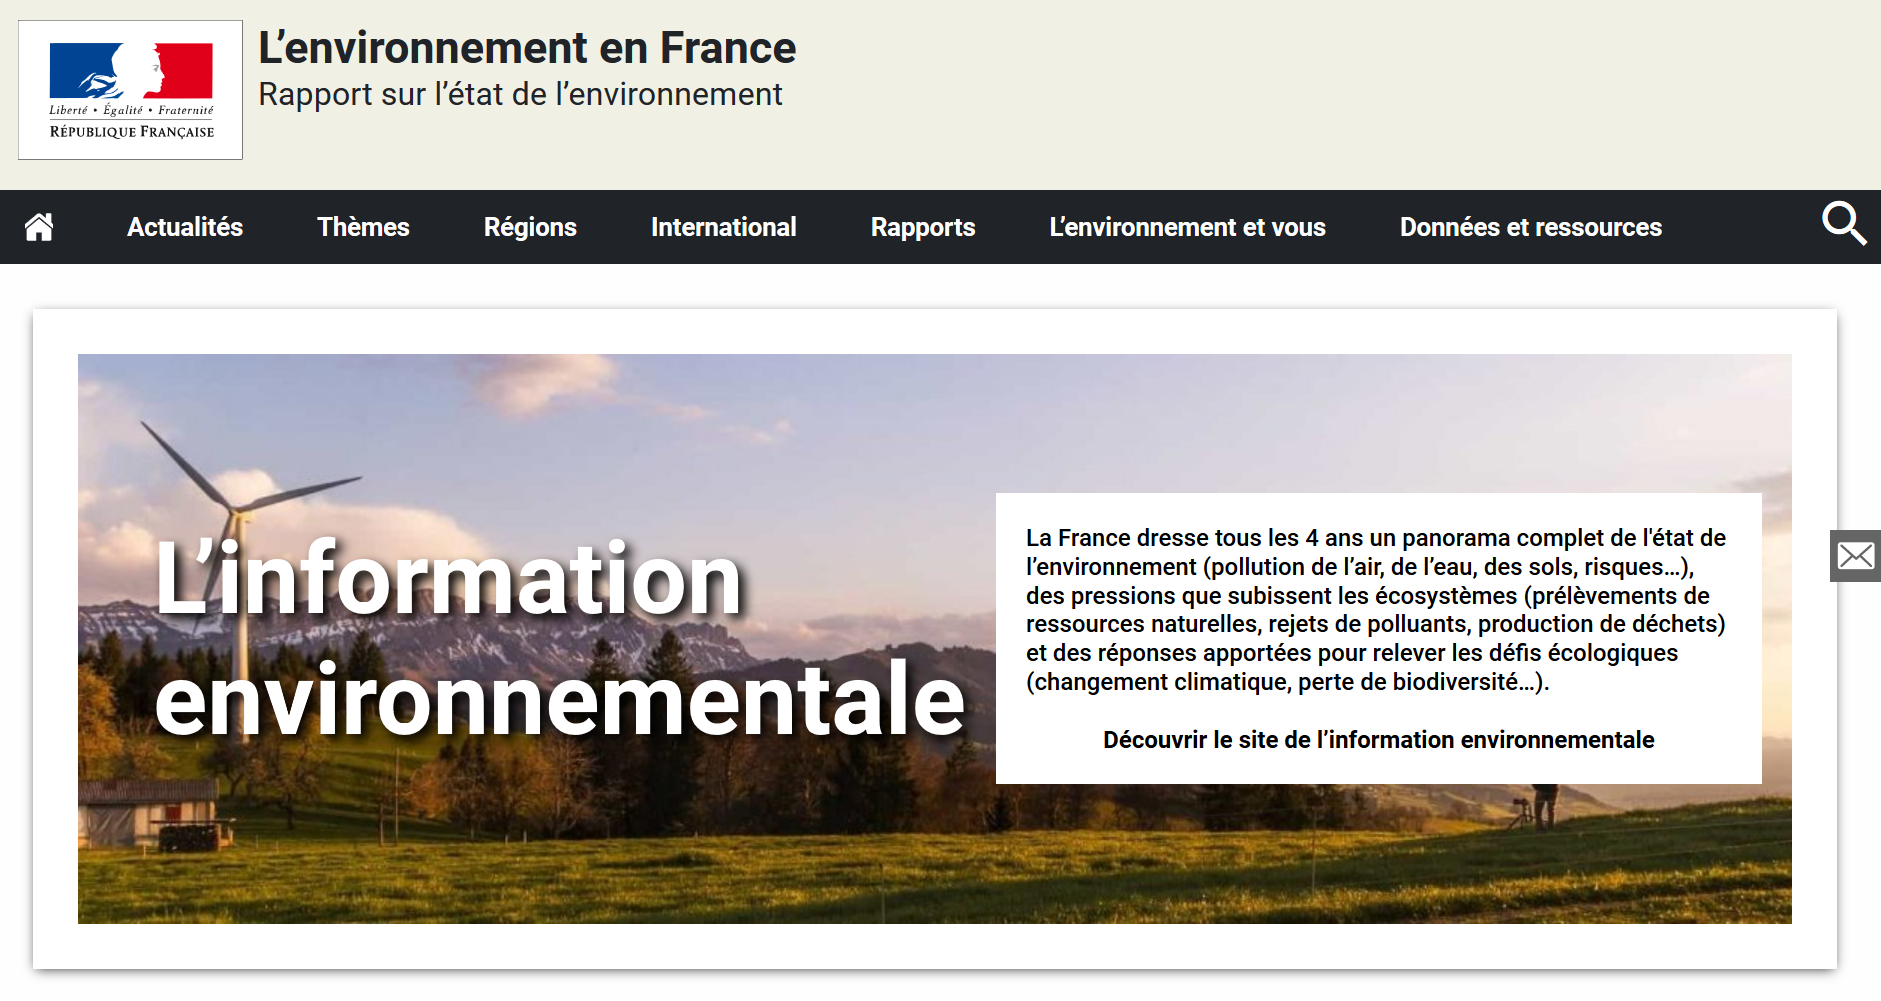Image resolution: width=1881 pixels, height=1001 pixels.
Task: Open the Régions menu
Action: [x=530, y=227]
